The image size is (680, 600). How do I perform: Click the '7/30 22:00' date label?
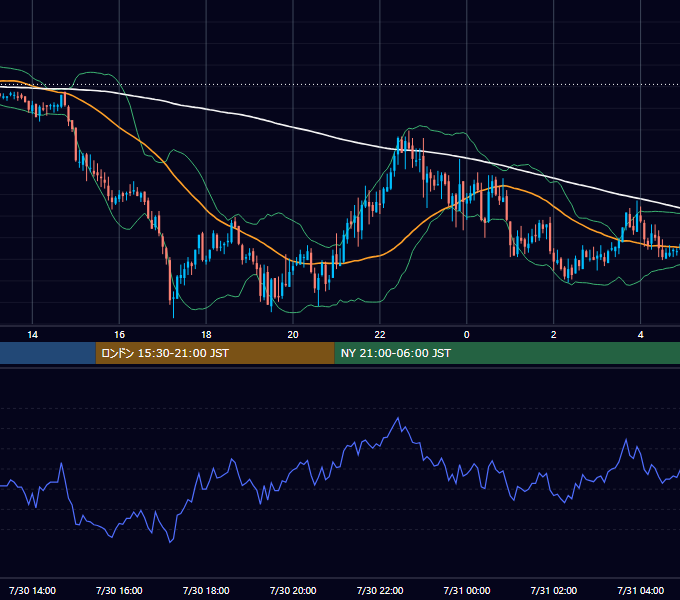(380, 590)
